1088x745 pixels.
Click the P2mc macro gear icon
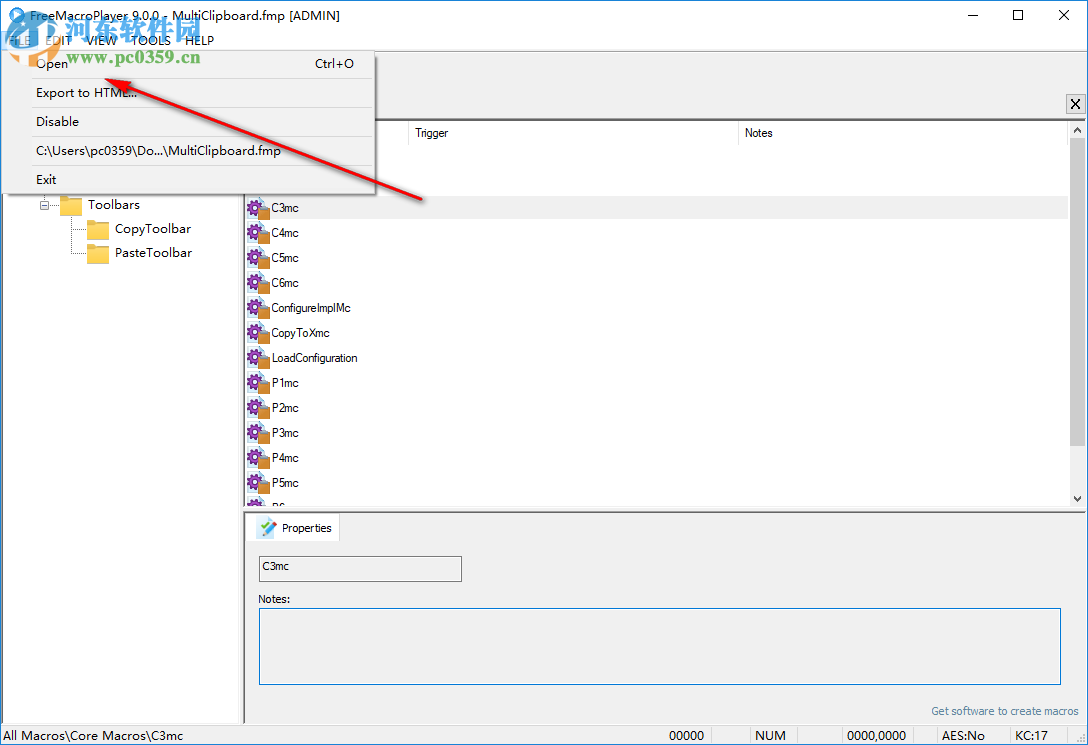point(258,408)
